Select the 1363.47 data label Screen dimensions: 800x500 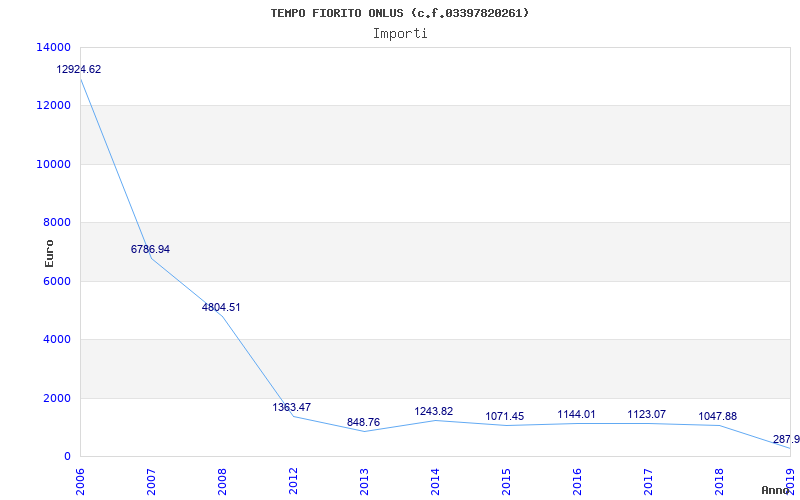point(292,408)
